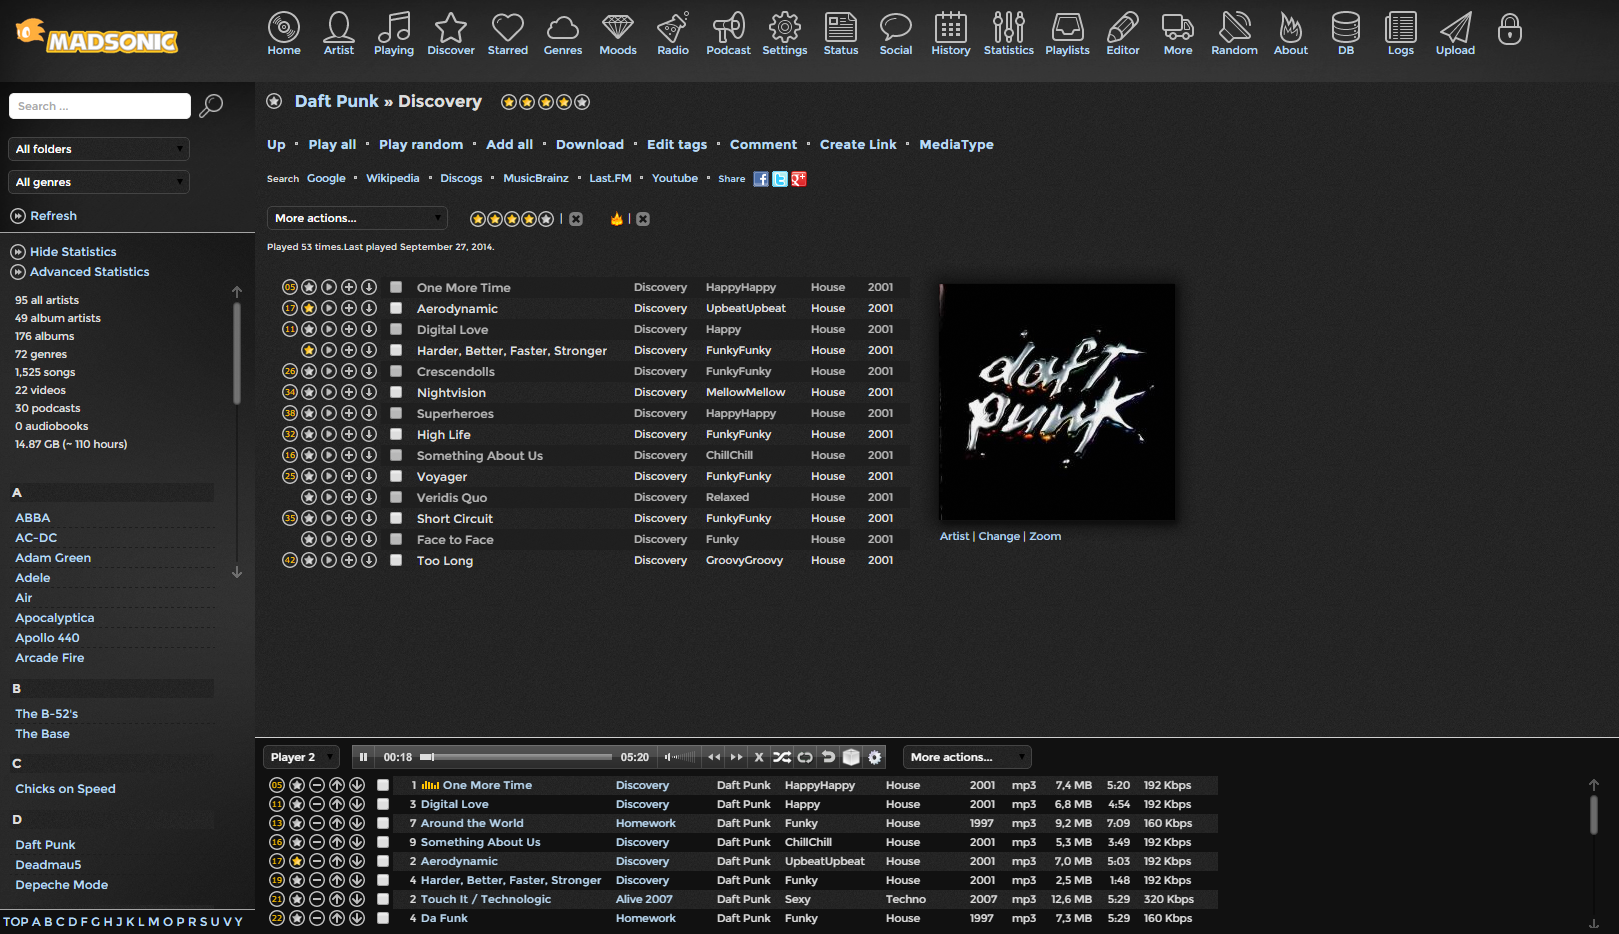Click the undo arrow icon in player

(x=828, y=757)
